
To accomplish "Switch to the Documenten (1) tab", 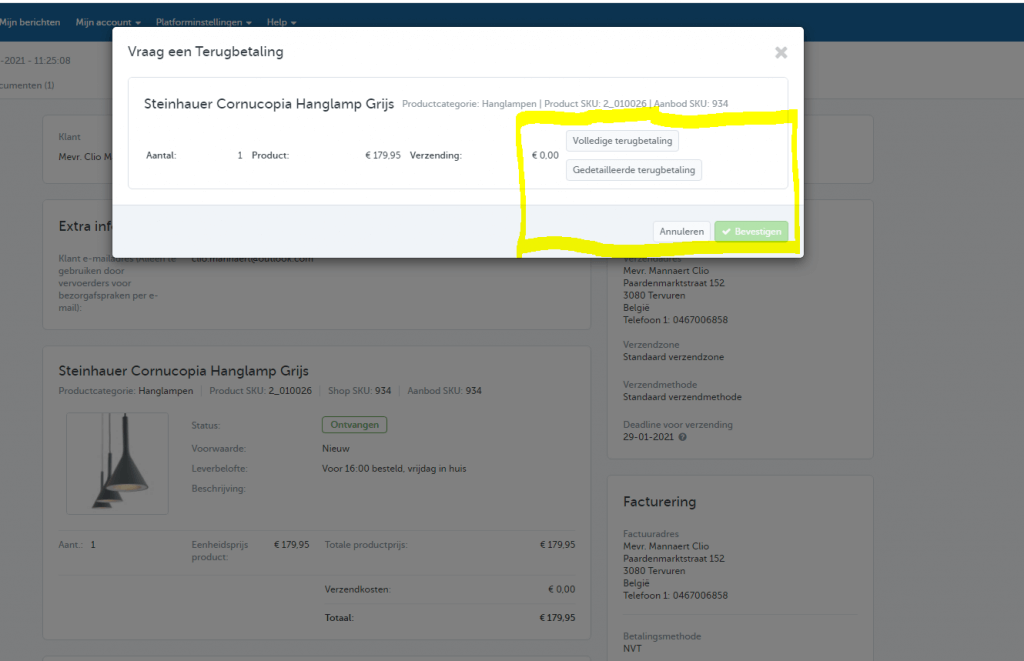I will [27, 85].
